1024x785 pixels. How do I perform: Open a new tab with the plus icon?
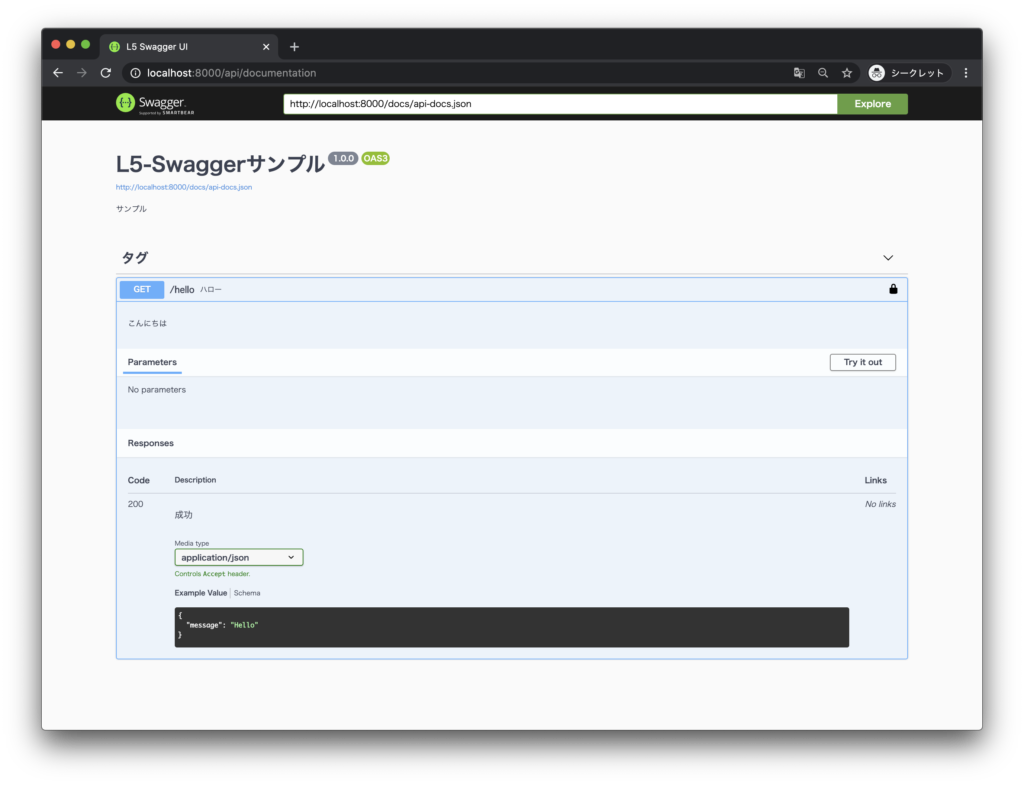click(294, 46)
